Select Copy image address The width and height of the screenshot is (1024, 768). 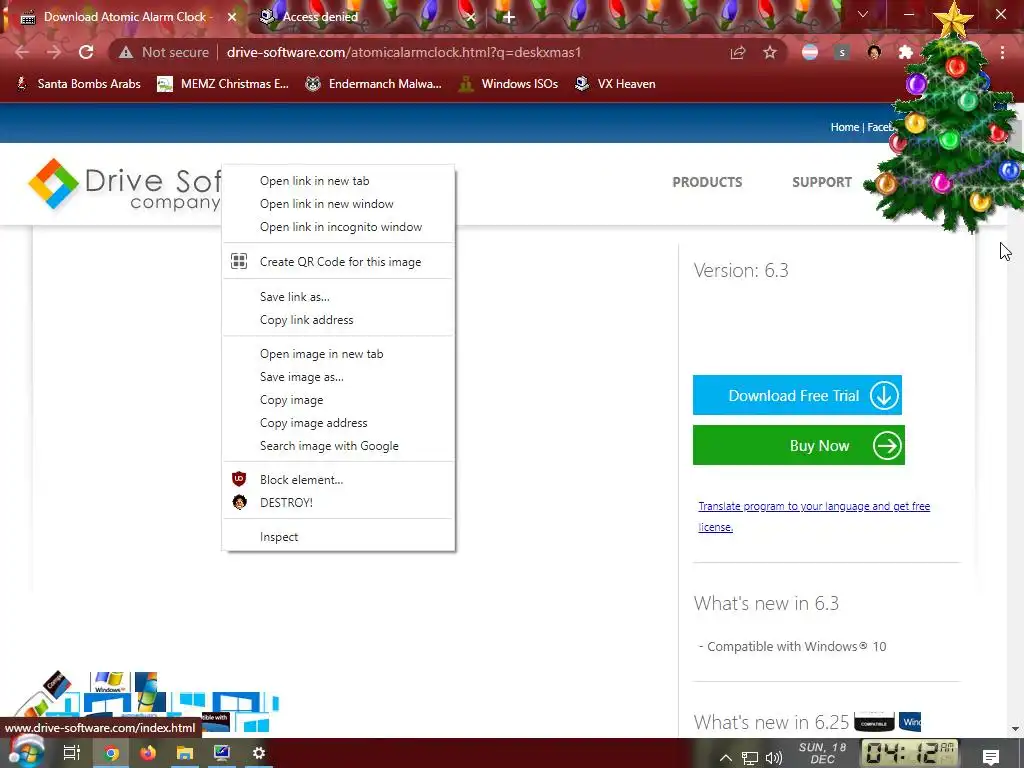(338, 423)
